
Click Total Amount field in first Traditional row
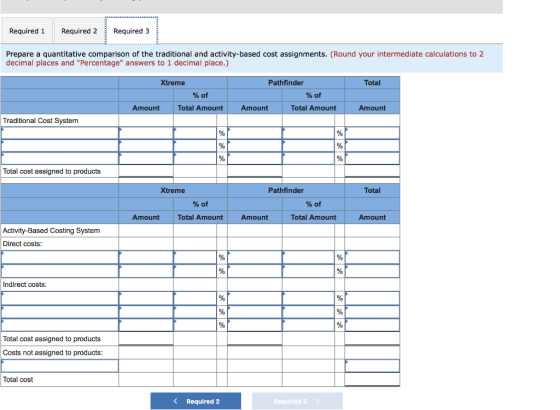point(372,133)
